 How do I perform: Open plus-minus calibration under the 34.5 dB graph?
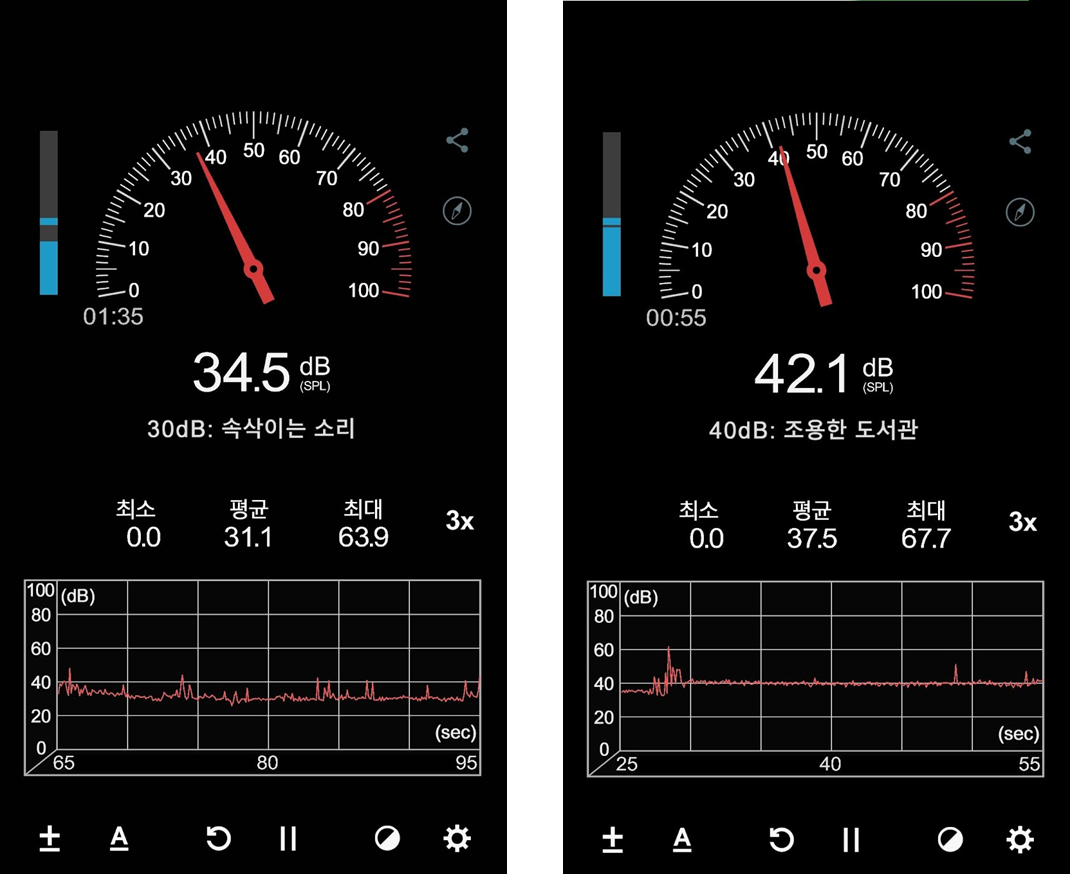(x=49, y=838)
